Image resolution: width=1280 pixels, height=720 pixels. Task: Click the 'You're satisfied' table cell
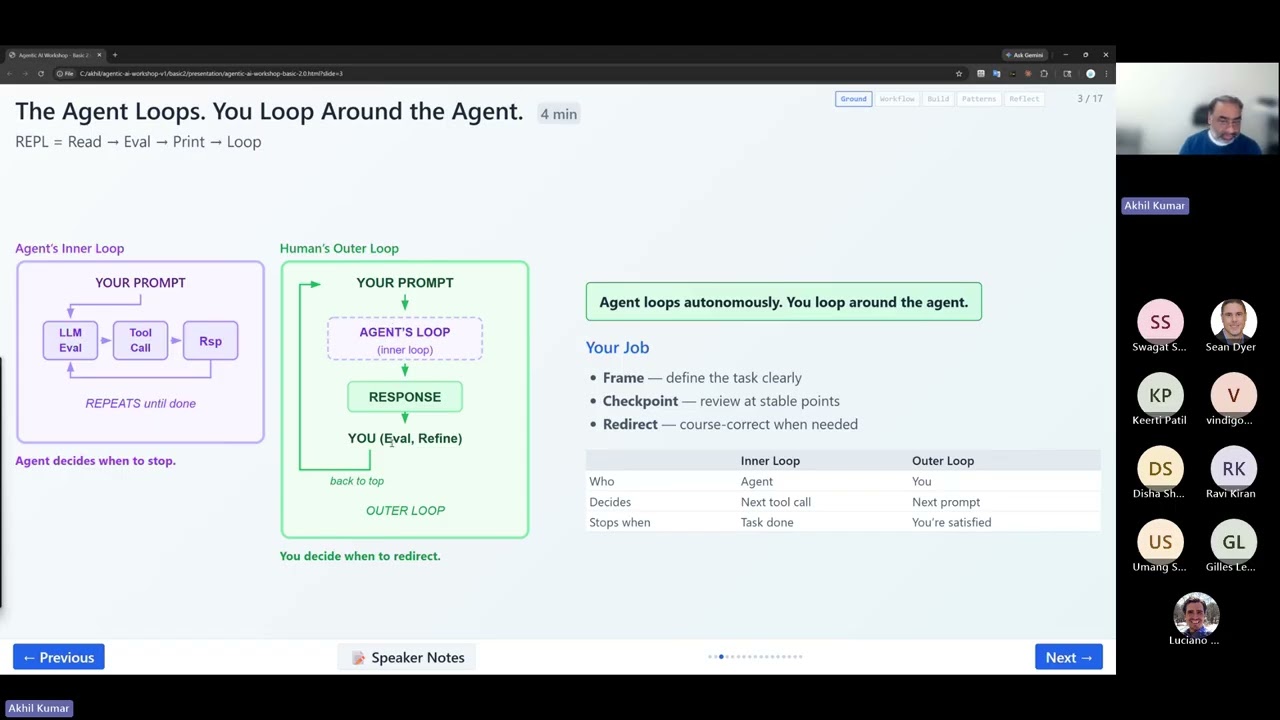(x=952, y=522)
